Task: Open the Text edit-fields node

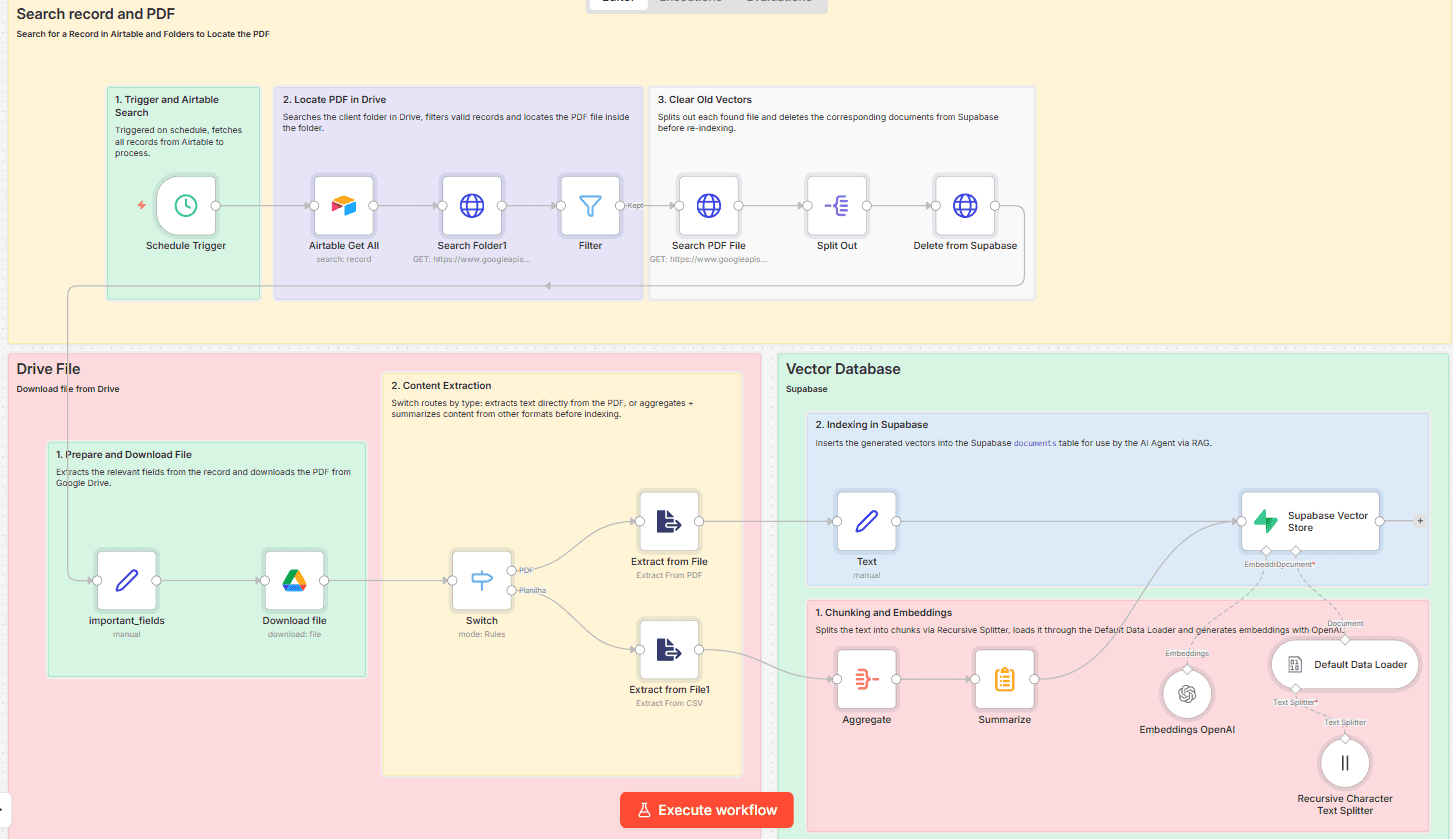Action: pyautogui.click(x=867, y=521)
